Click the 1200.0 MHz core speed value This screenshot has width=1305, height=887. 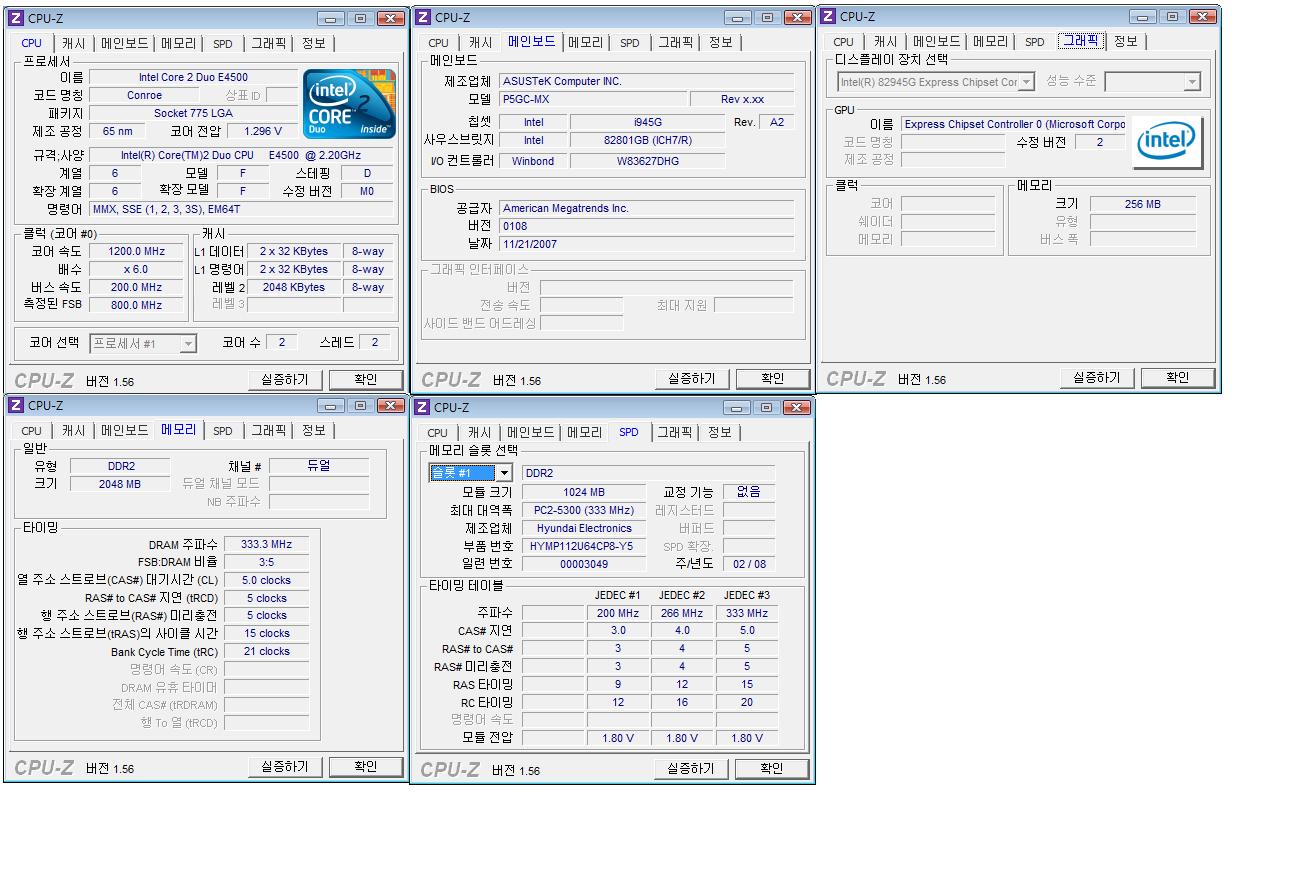pyautogui.click(x=137, y=251)
